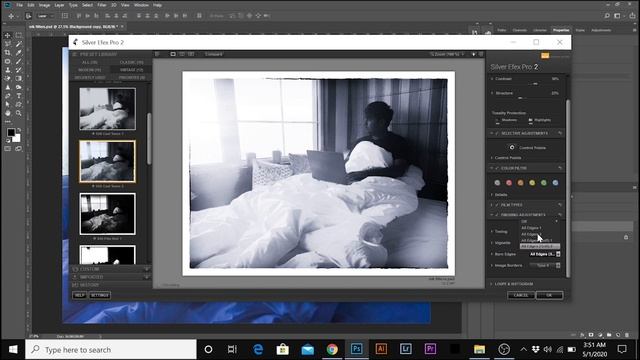Open Photoshop search icon in options bar

pyautogui.click(x=607, y=16)
